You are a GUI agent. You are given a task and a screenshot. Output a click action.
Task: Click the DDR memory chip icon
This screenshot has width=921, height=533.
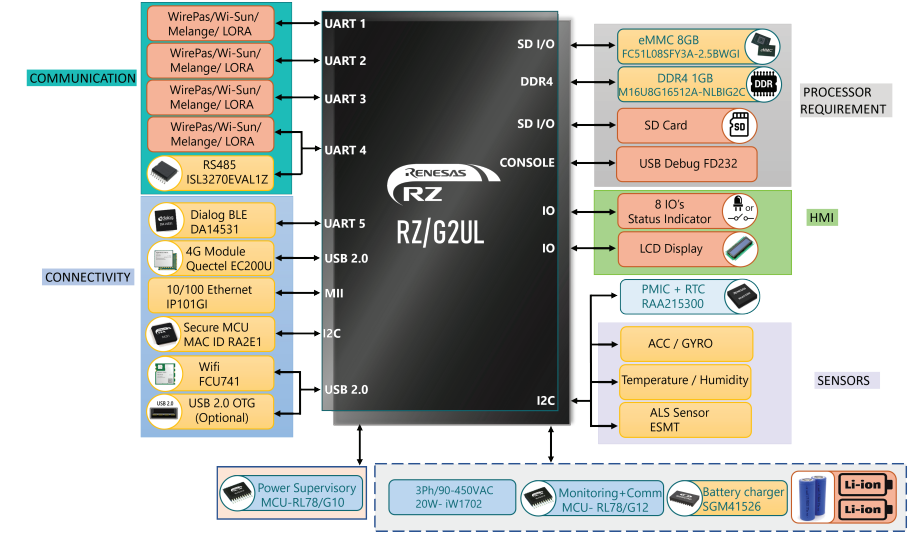point(764,84)
